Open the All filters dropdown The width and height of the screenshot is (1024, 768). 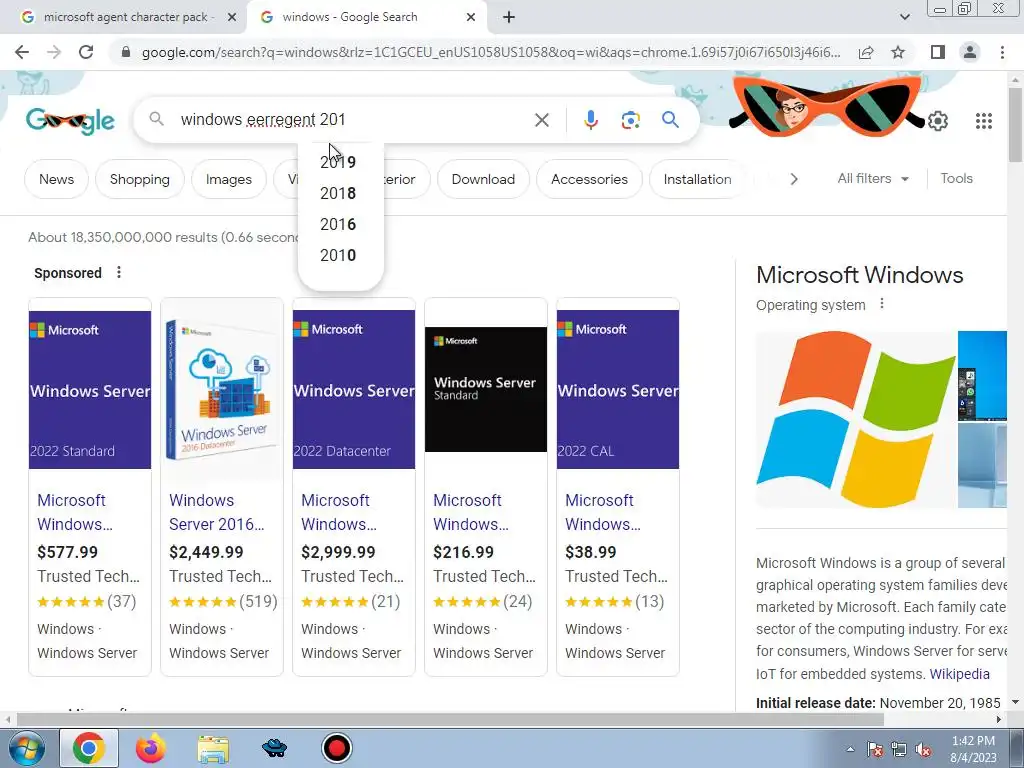tap(873, 178)
